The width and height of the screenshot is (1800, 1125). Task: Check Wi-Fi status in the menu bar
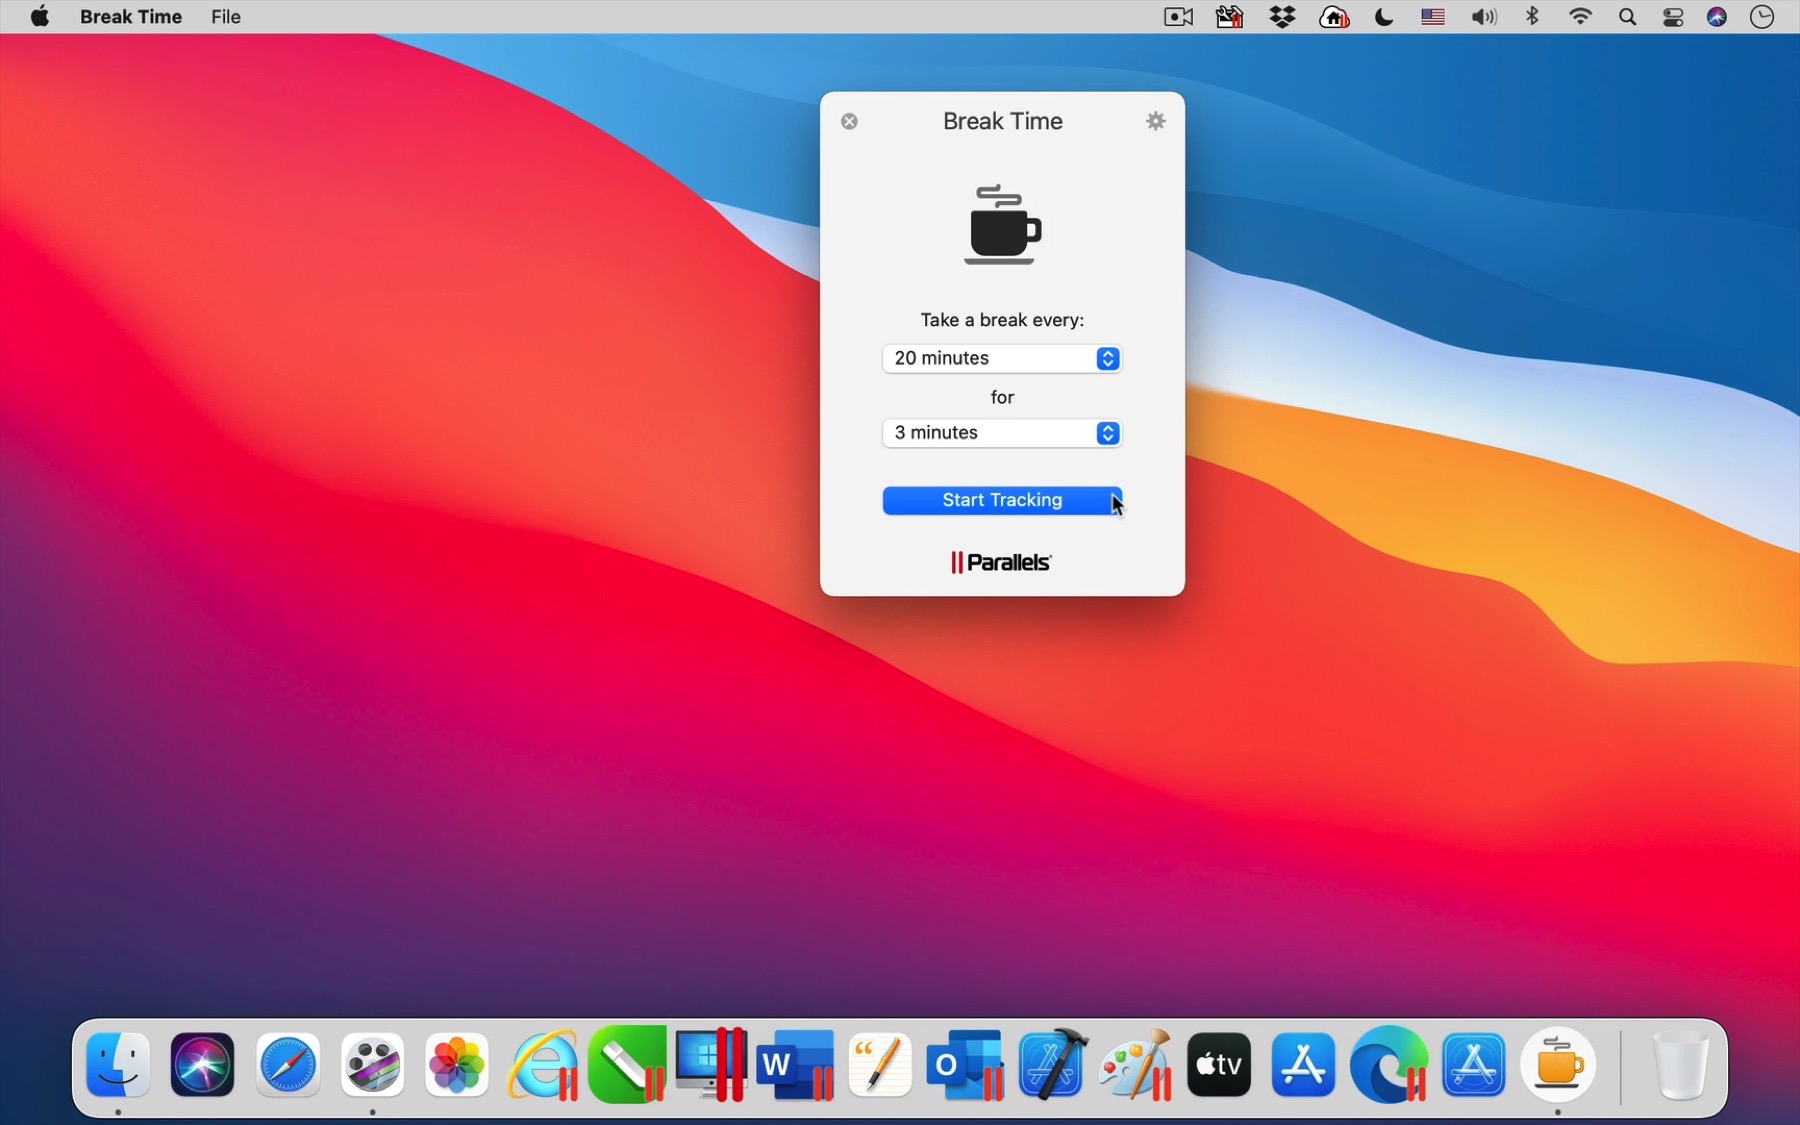(1580, 17)
